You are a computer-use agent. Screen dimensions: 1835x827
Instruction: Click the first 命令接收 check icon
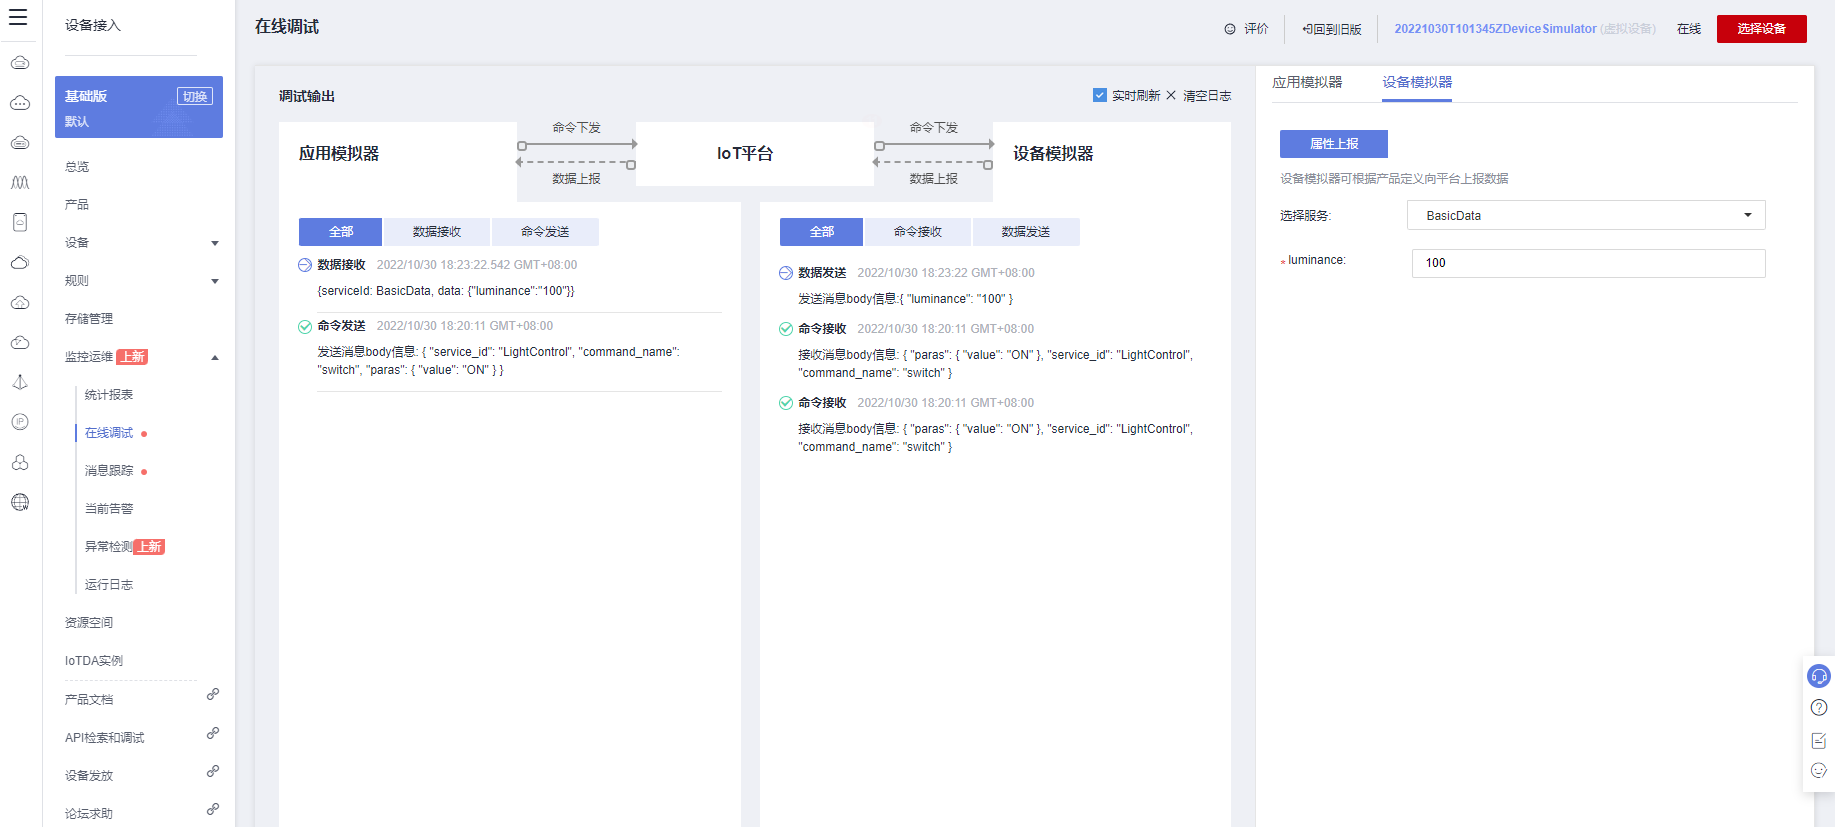[x=786, y=329]
